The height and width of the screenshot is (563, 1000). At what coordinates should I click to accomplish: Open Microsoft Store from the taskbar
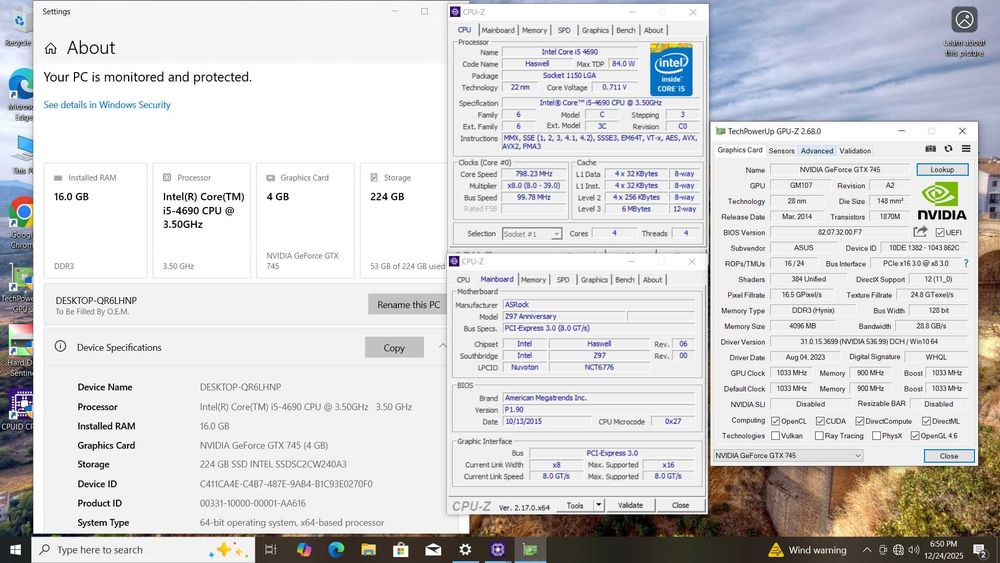pyautogui.click(x=401, y=550)
